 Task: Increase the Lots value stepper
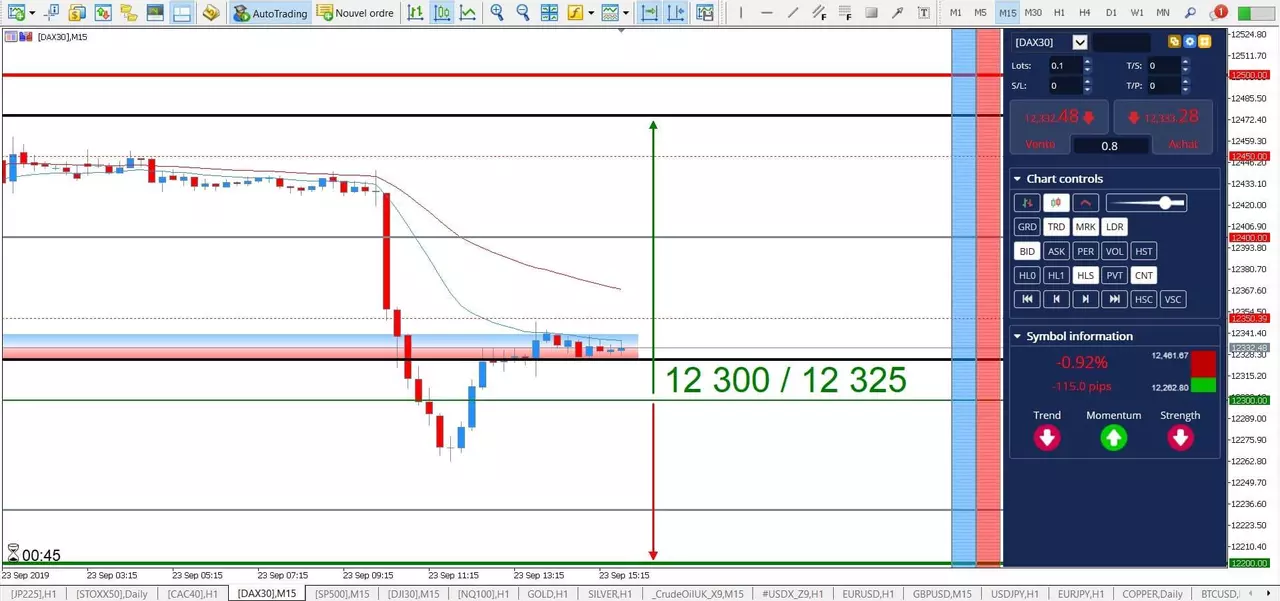(x=1088, y=62)
